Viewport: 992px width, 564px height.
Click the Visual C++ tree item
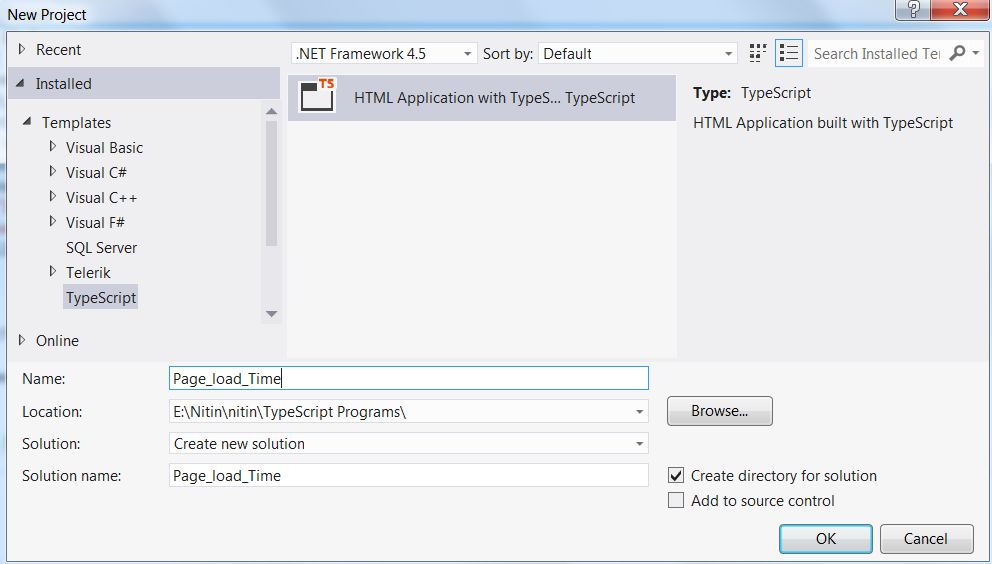101,197
